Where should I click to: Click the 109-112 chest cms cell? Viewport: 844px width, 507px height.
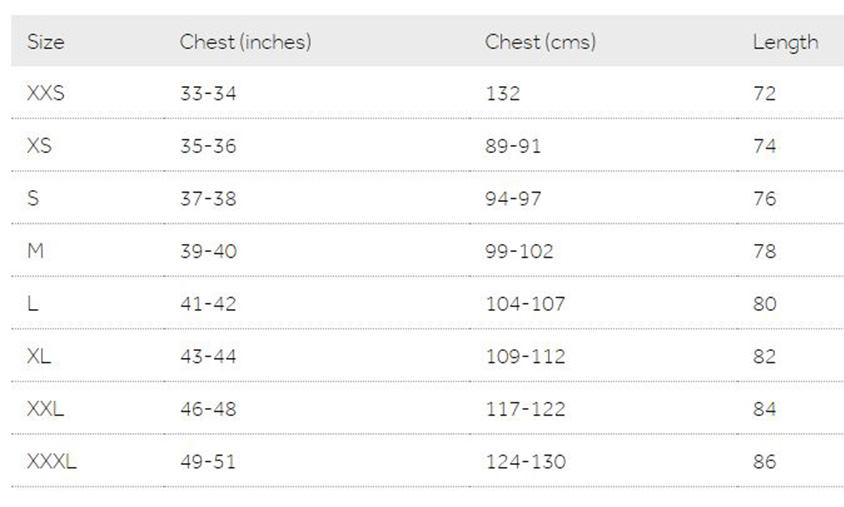[x=526, y=357]
